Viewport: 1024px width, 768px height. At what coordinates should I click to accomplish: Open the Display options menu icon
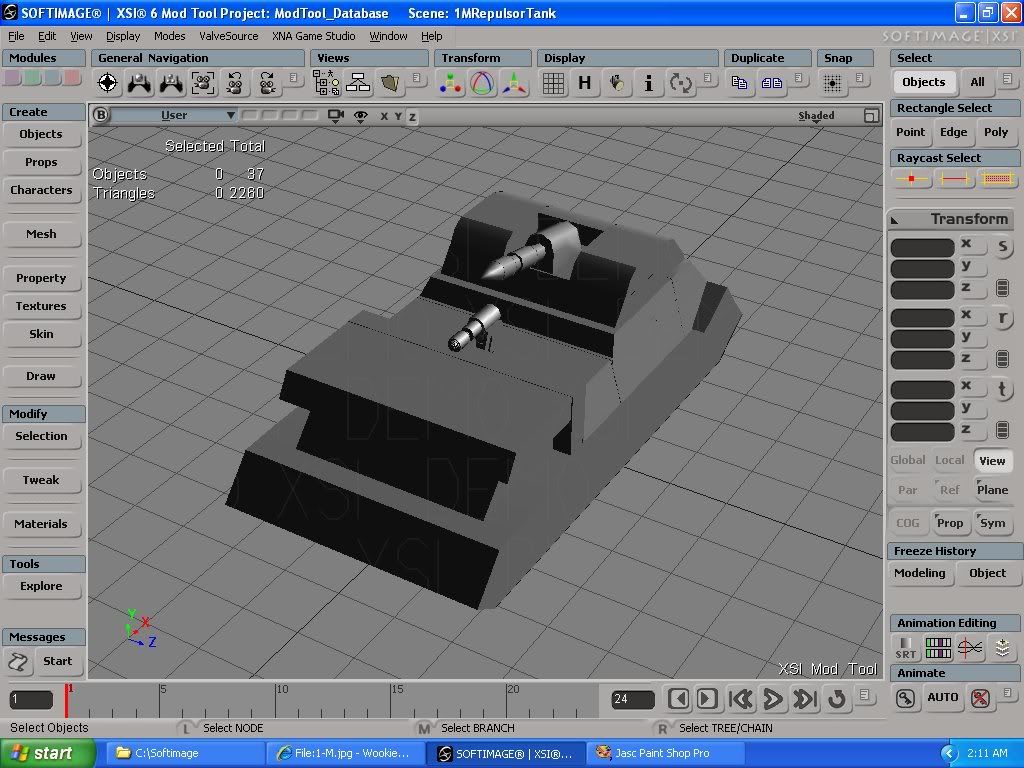coord(708,78)
